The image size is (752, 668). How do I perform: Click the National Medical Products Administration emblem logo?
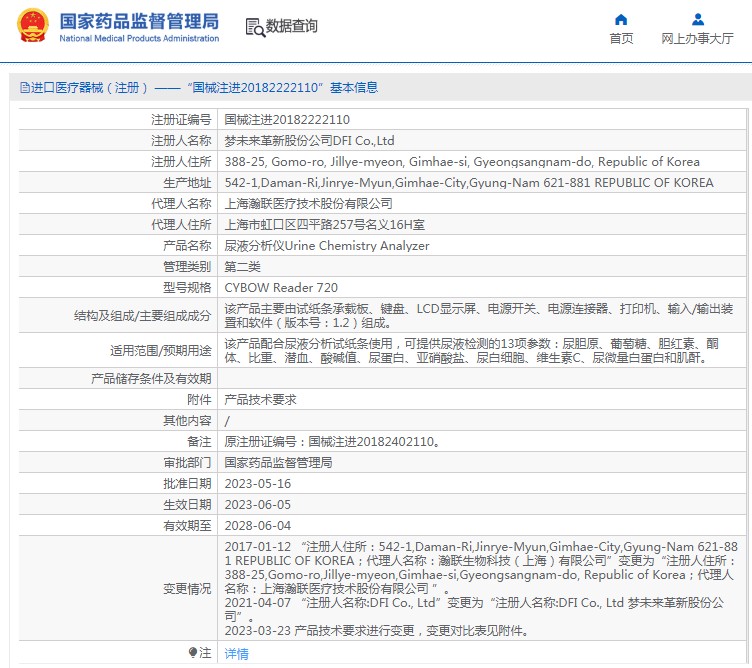tap(30, 26)
